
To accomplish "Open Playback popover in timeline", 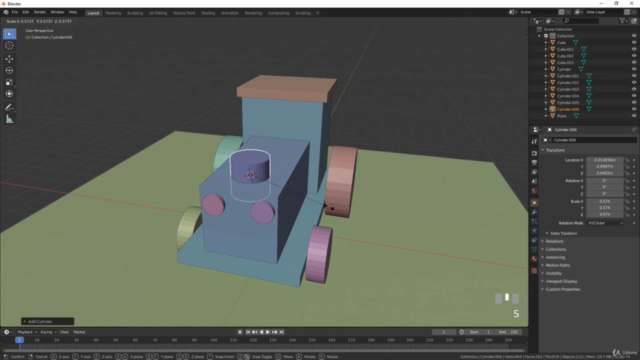I will [x=27, y=332].
